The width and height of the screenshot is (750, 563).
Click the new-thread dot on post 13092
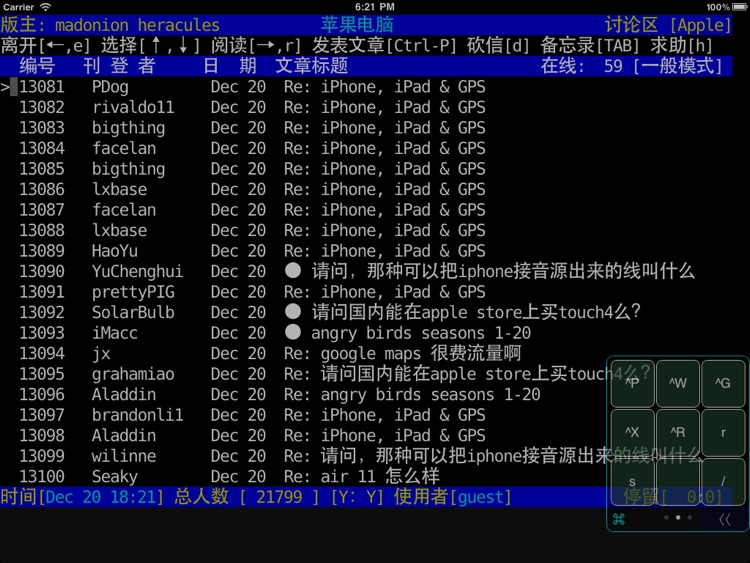(293, 312)
